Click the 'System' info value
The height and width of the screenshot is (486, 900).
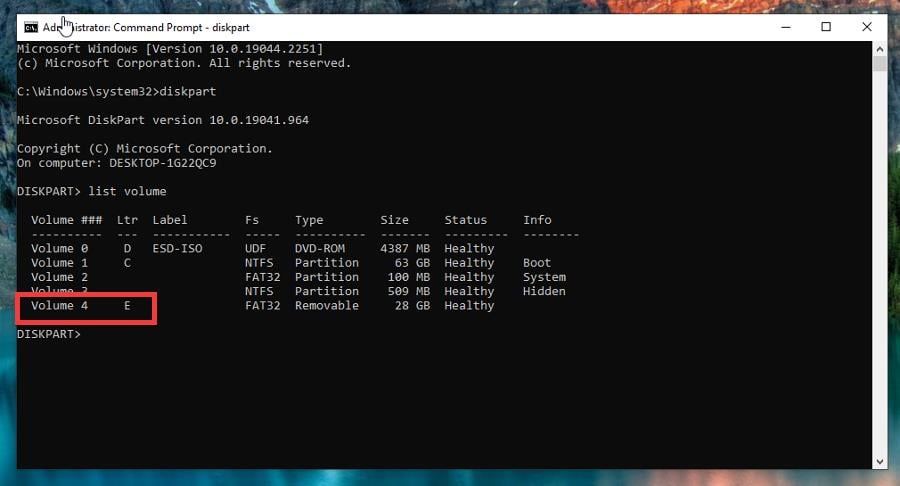(544, 278)
